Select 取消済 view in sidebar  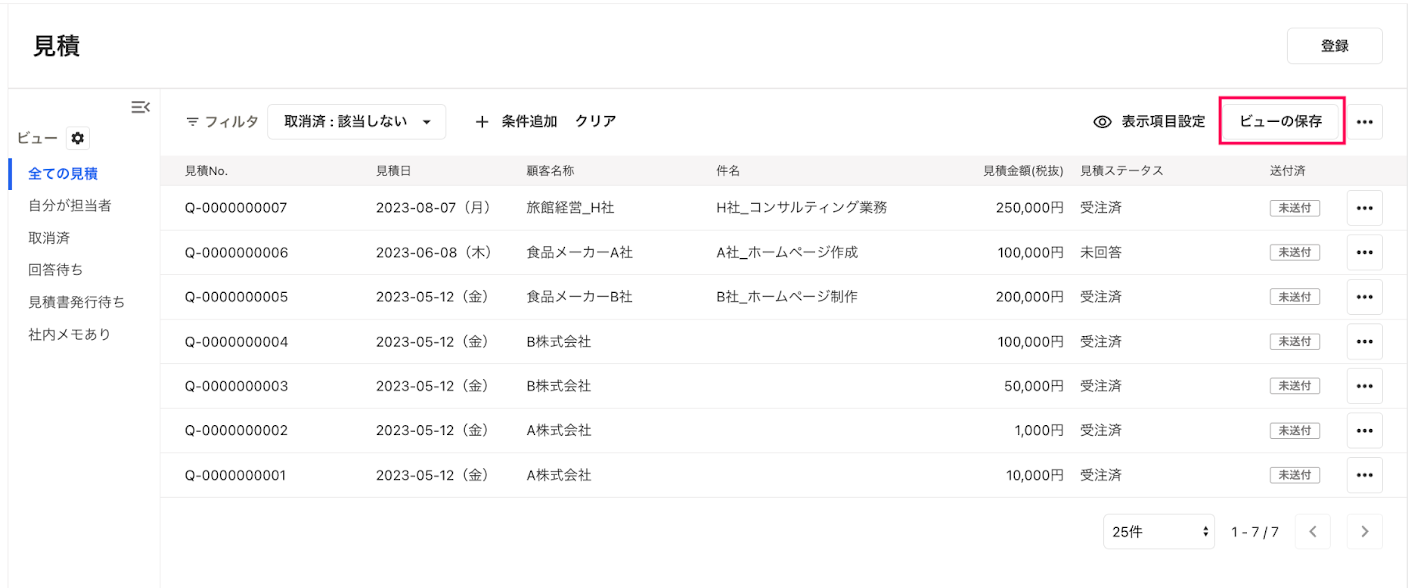click(x=49, y=238)
